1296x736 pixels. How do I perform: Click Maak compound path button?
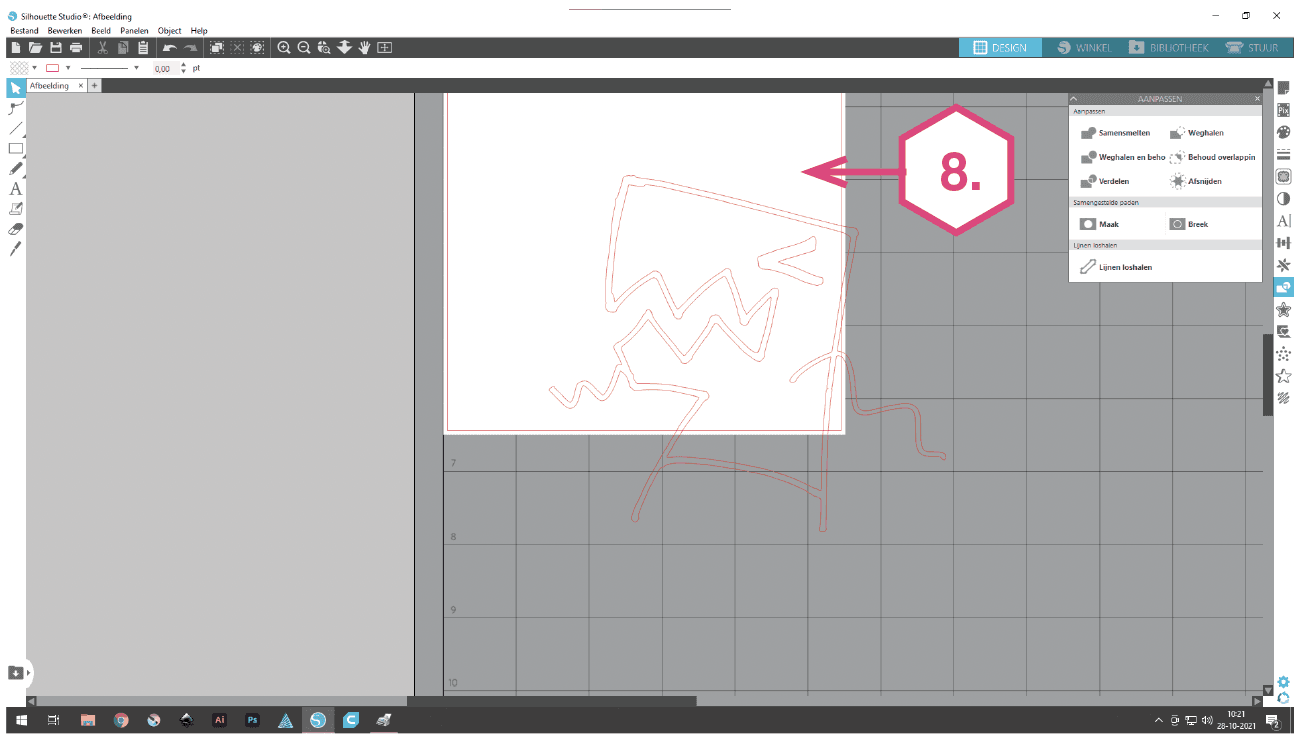(x=1100, y=224)
